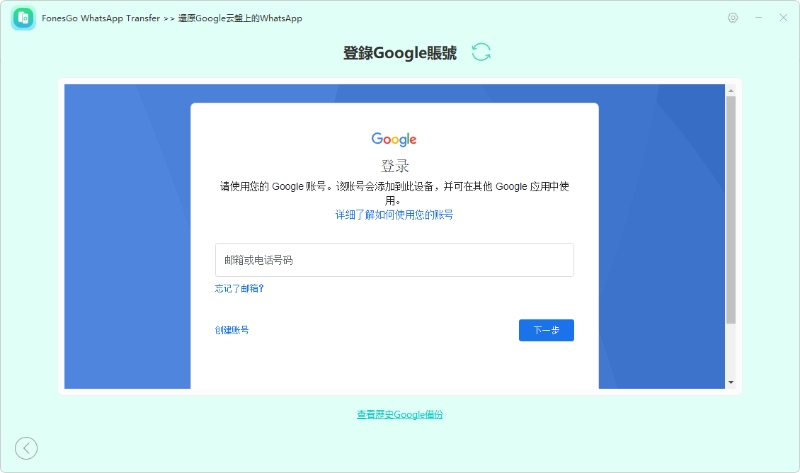The image size is (800, 473).
Task: Open 详细了解如何使用您的账号 link
Action: coord(394,215)
